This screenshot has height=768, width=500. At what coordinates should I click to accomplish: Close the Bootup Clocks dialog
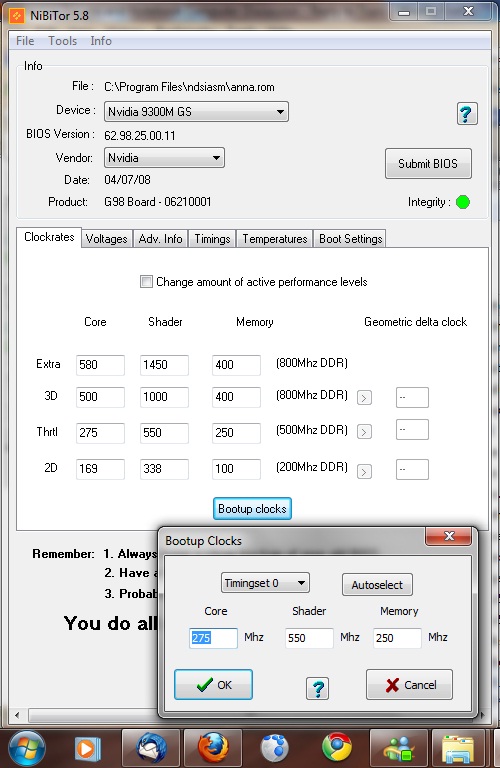point(449,536)
